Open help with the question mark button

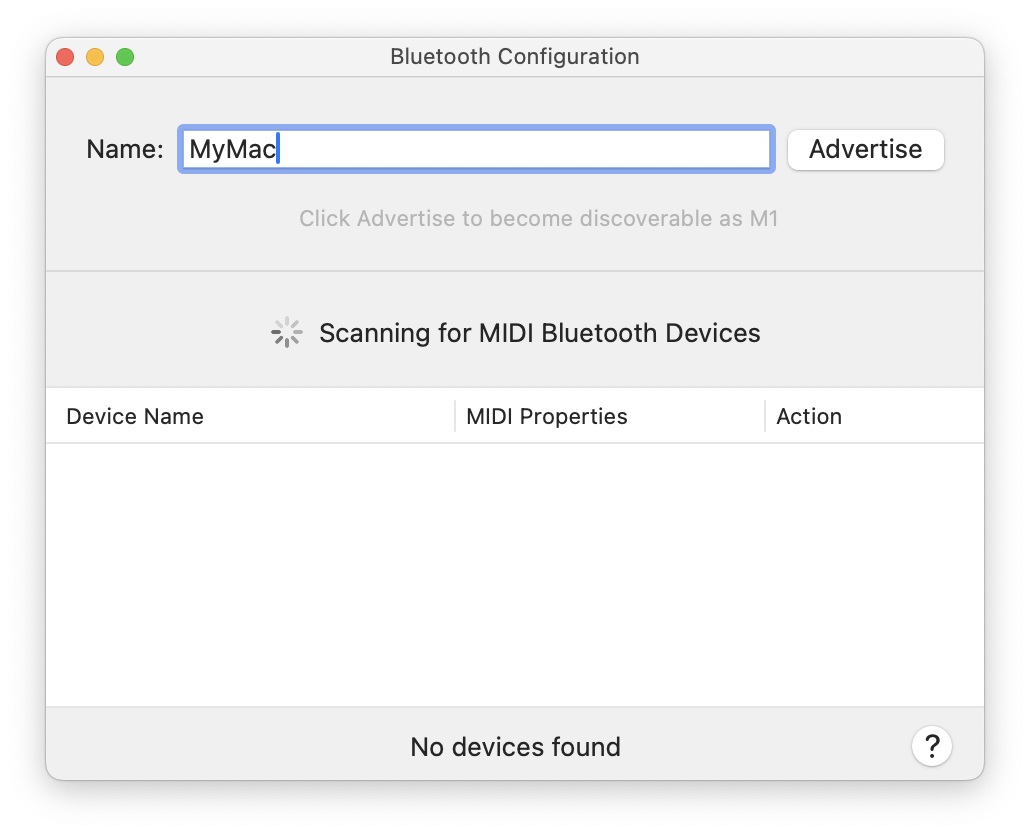click(931, 746)
